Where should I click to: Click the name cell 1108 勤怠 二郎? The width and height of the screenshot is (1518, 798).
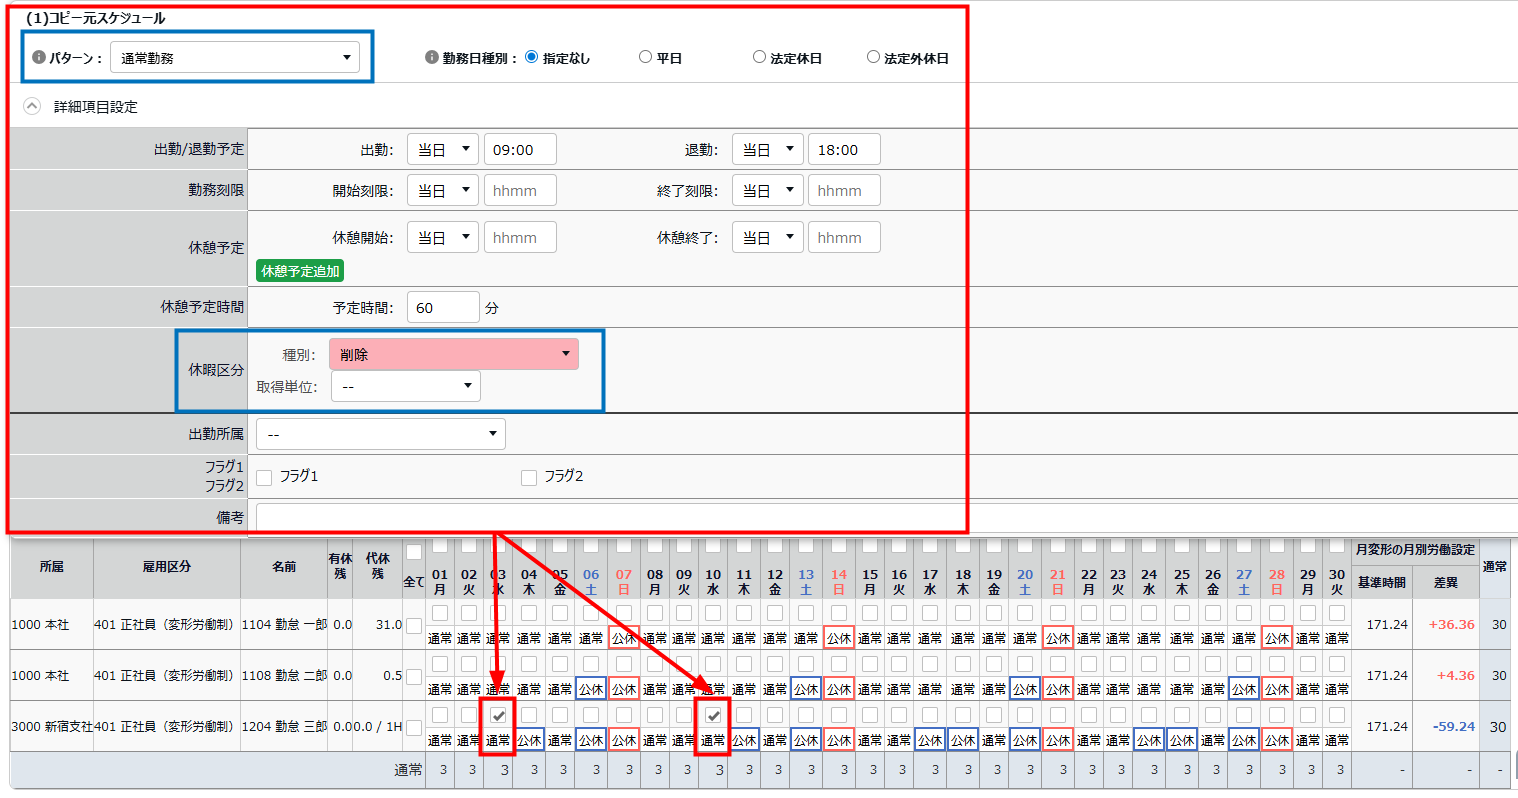pos(284,675)
